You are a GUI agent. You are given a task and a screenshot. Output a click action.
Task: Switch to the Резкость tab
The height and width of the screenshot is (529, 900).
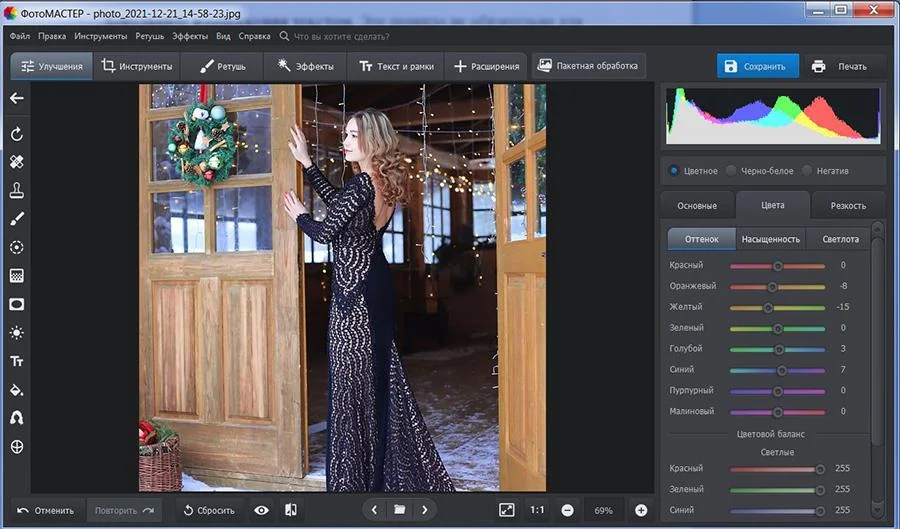tap(848, 205)
